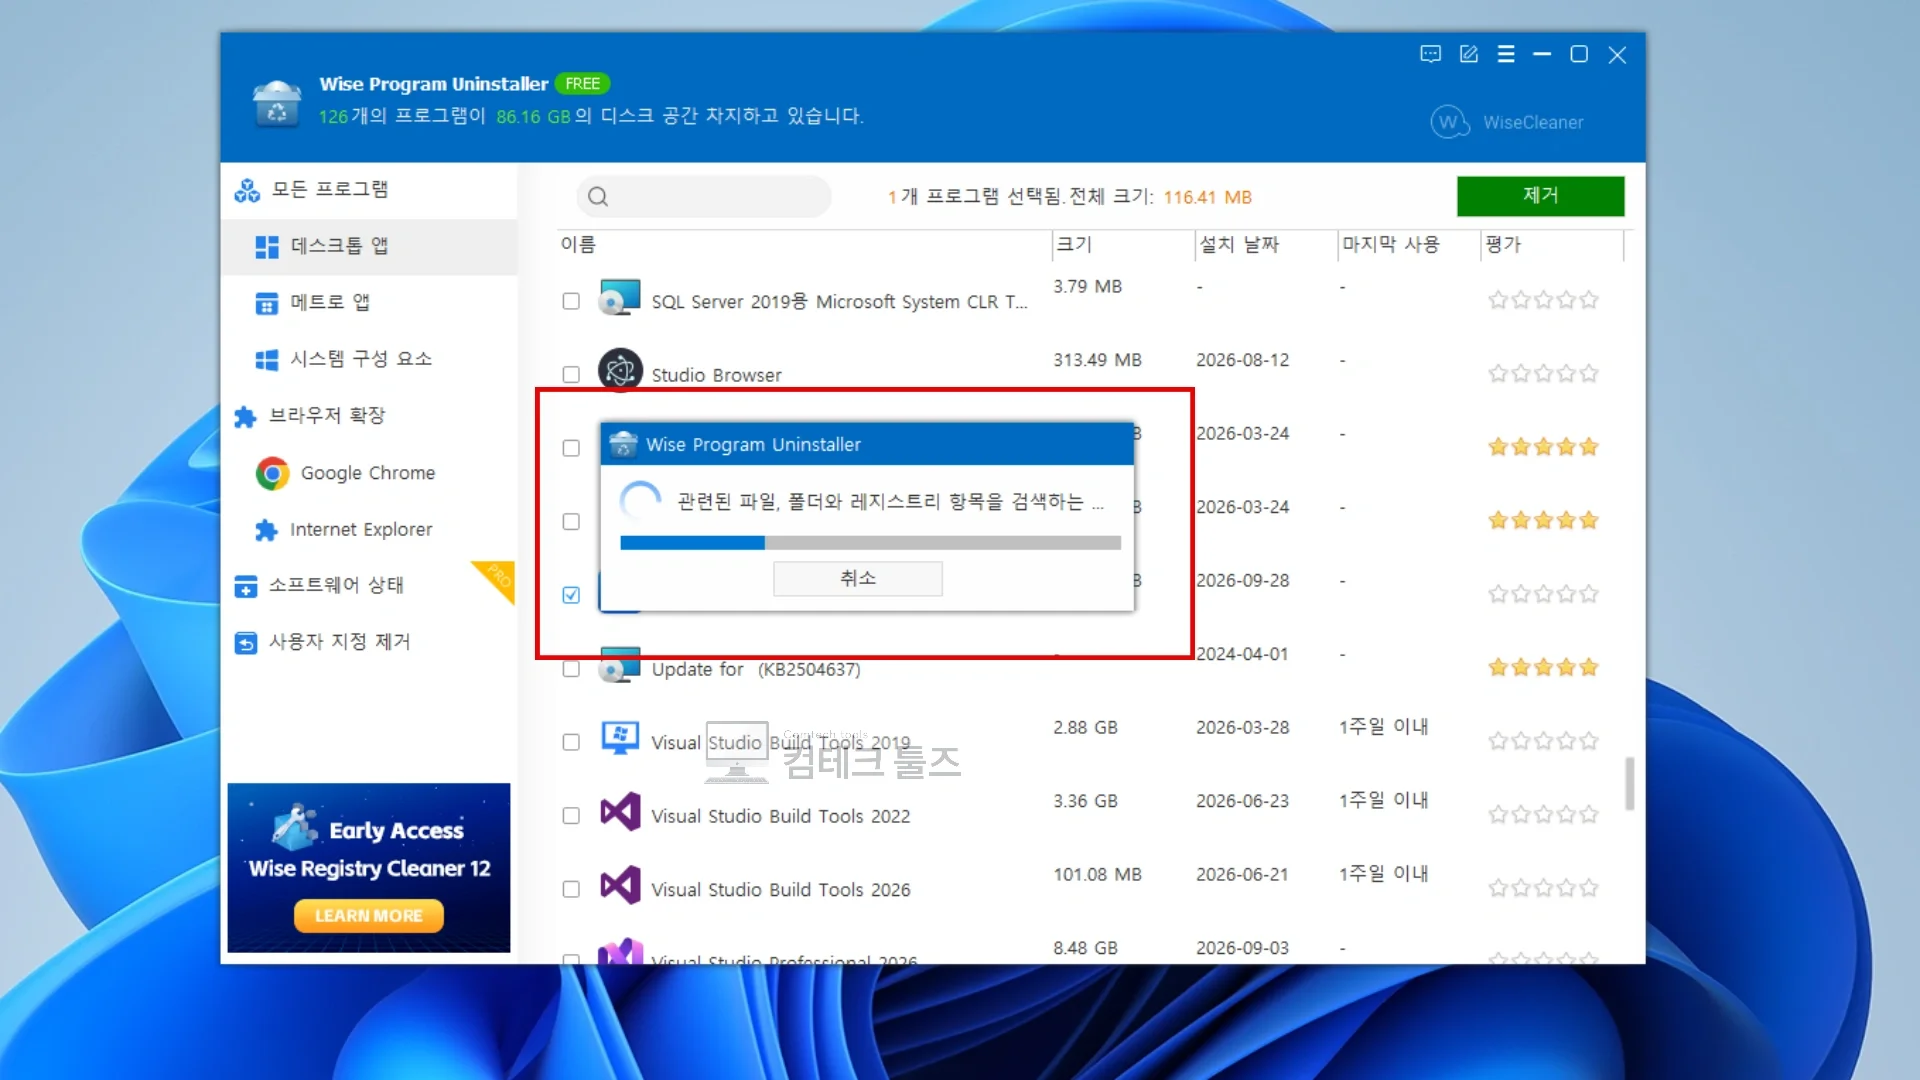Viewport: 1920px width, 1080px height.
Task: Click the search magnifier icon
Action: click(598, 197)
